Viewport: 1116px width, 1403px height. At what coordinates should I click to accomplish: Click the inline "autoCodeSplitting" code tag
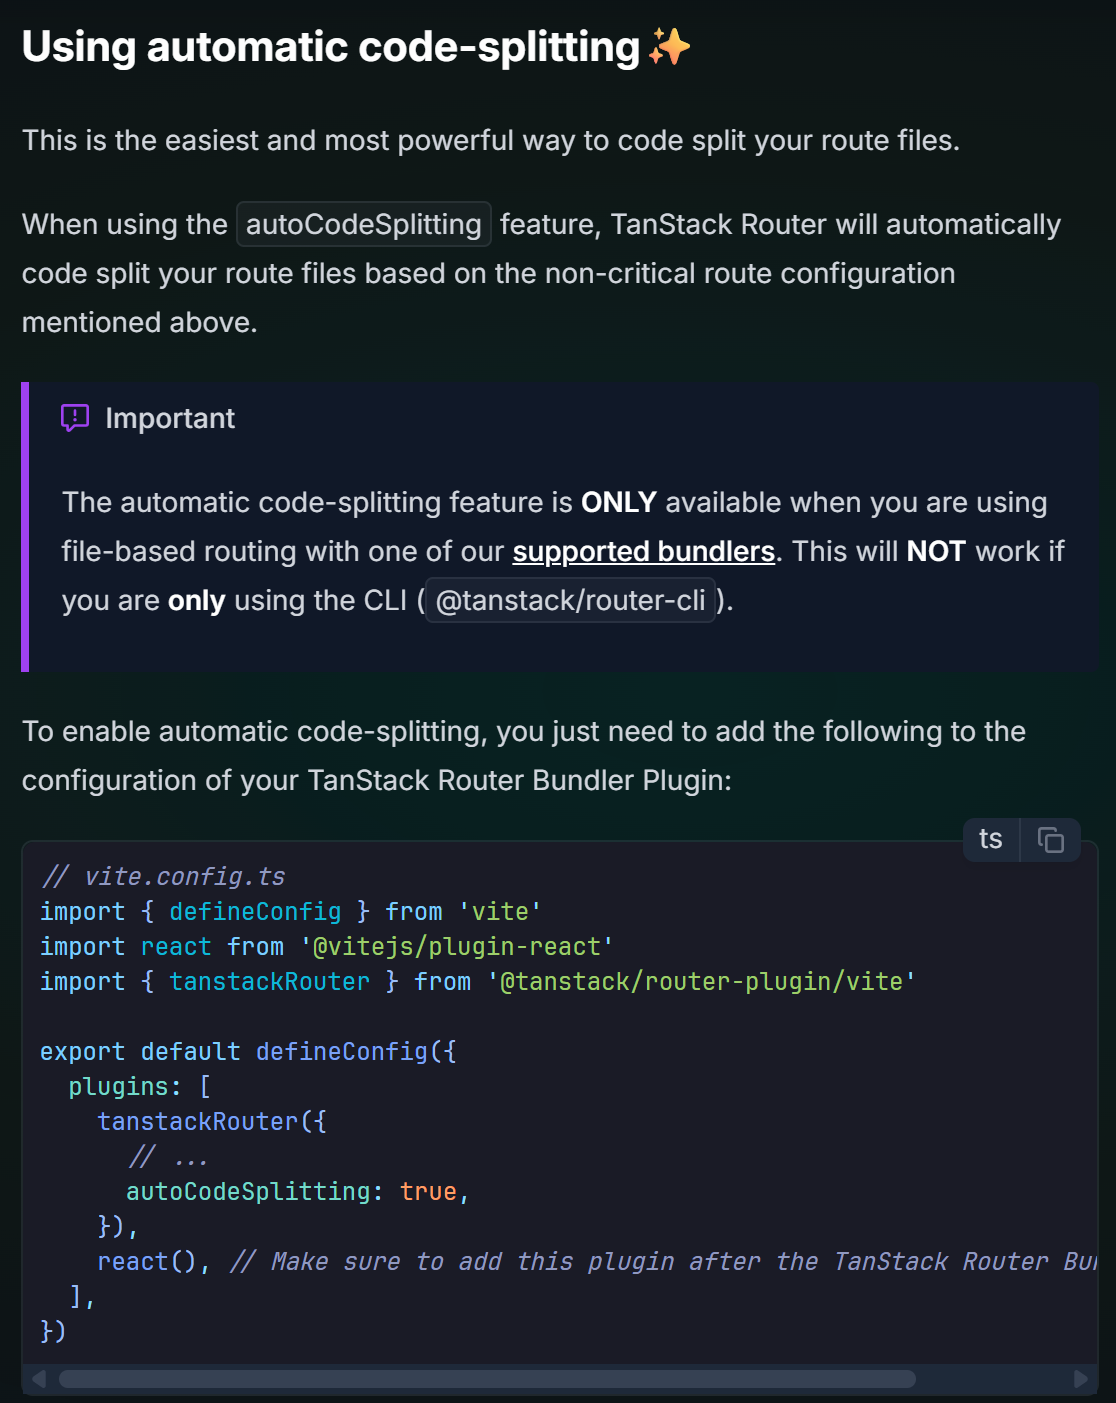click(x=363, y=224)
